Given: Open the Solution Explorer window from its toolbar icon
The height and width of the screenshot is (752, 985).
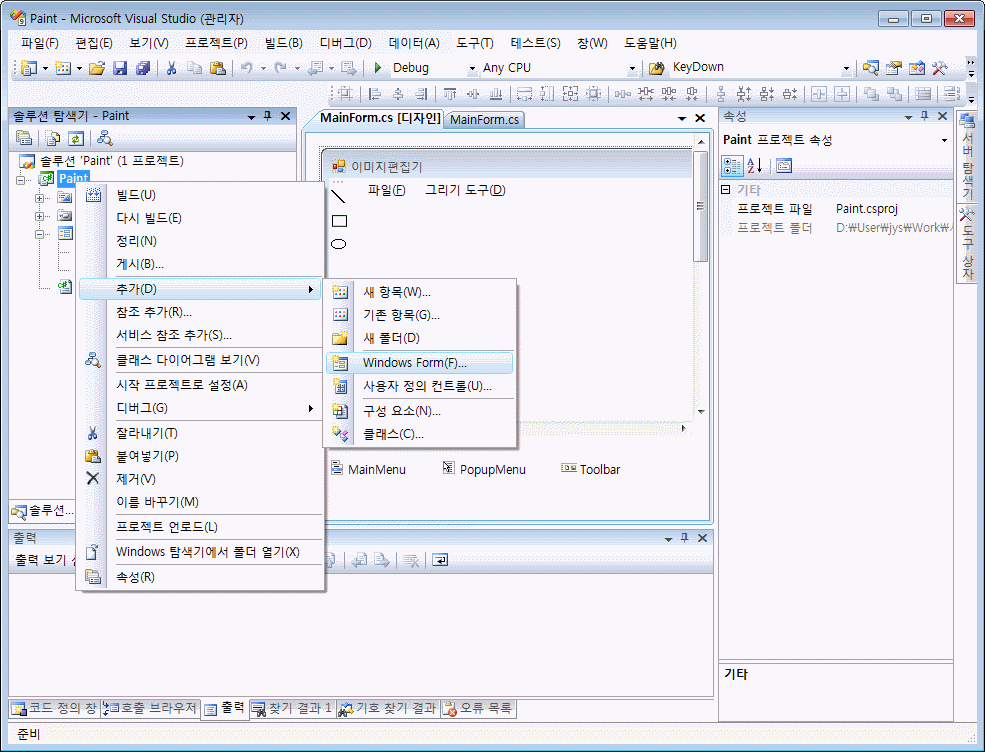Looking at the screenshot, I should (871, 68).
